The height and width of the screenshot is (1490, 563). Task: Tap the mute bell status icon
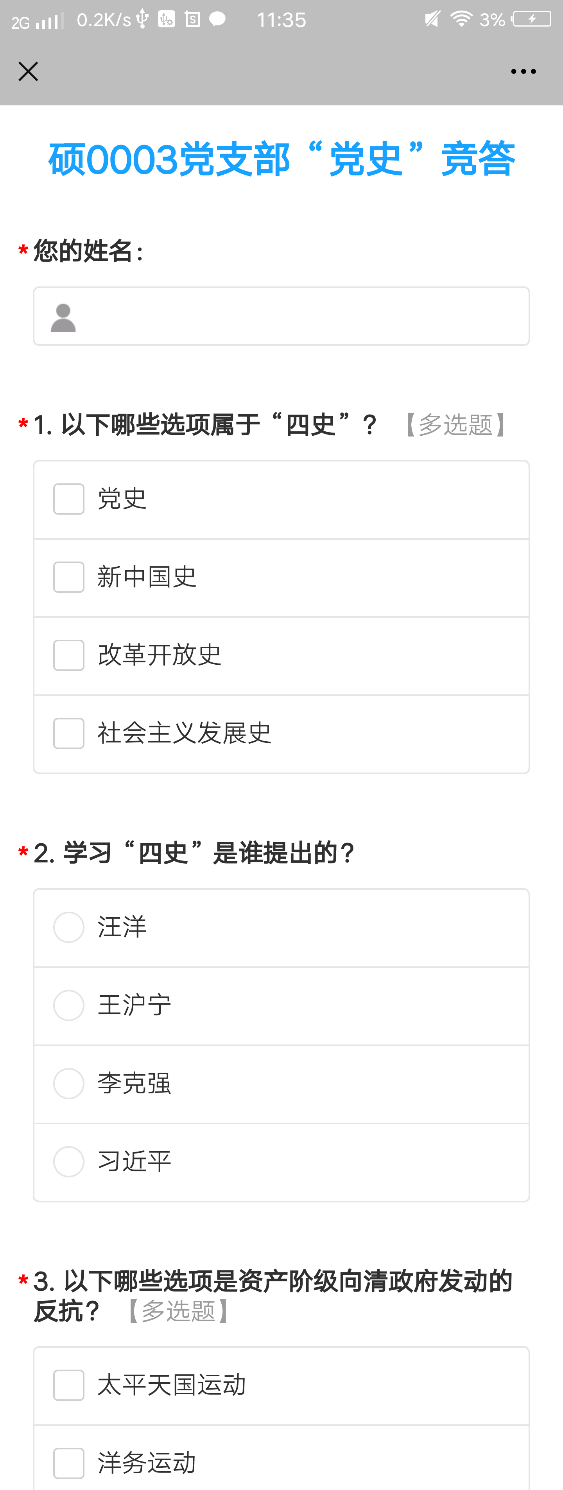click(432, 19)
